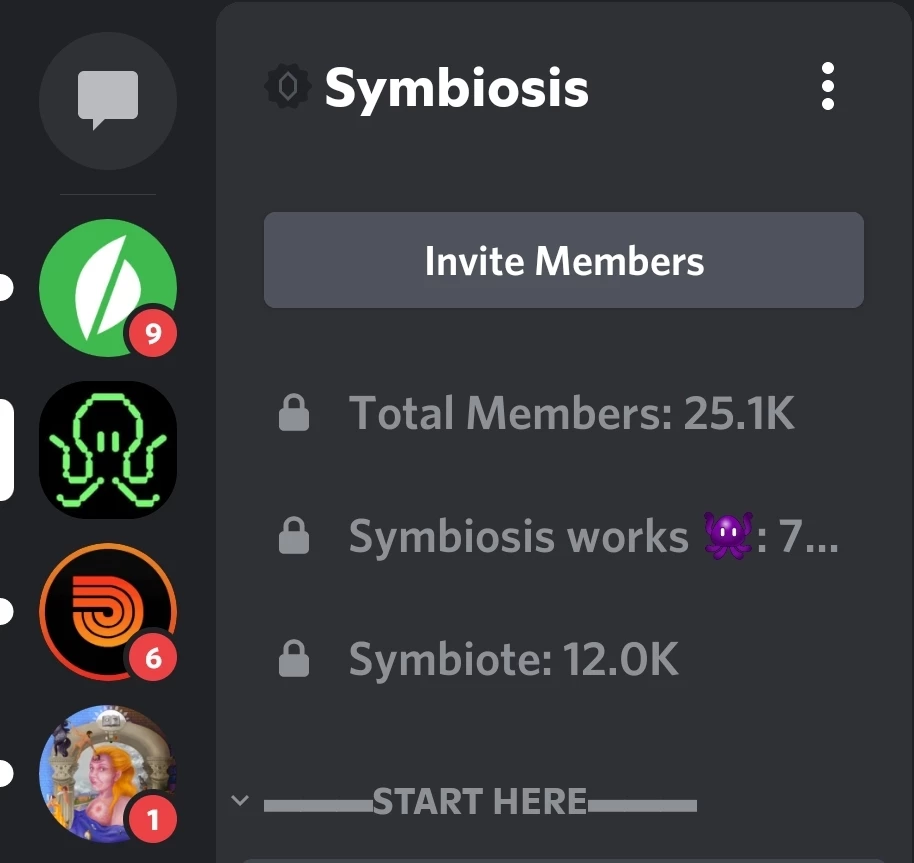
Task: Toggle the START HERE category label
Action: tap(480, 801)
